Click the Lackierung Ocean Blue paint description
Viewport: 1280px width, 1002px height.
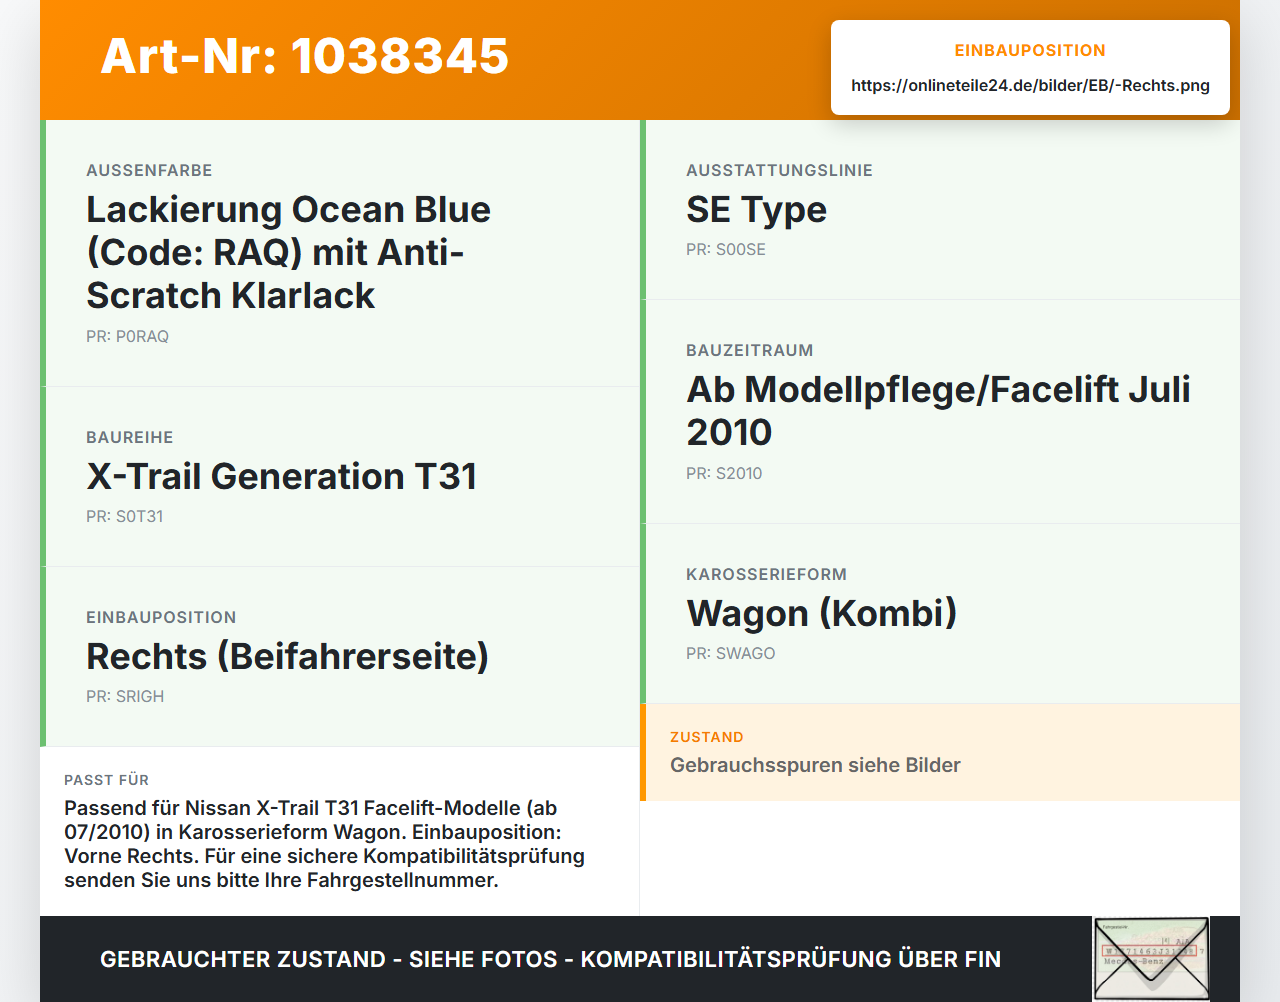click(x=288, y=253)
